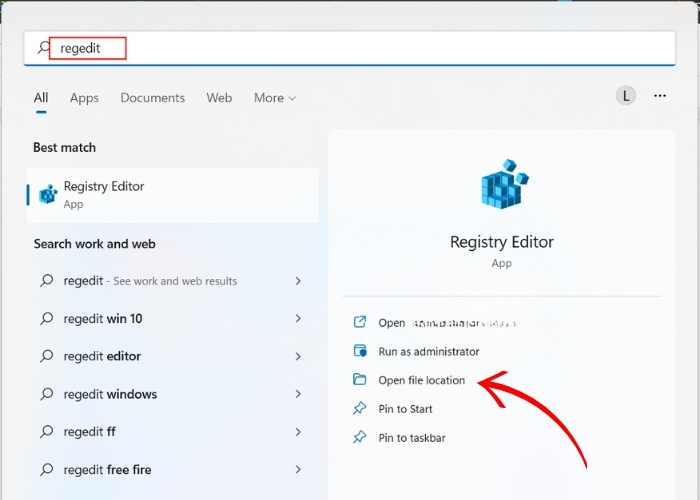
Task: Click the Pin to taskbar pin icon
Action: point(360,438)
